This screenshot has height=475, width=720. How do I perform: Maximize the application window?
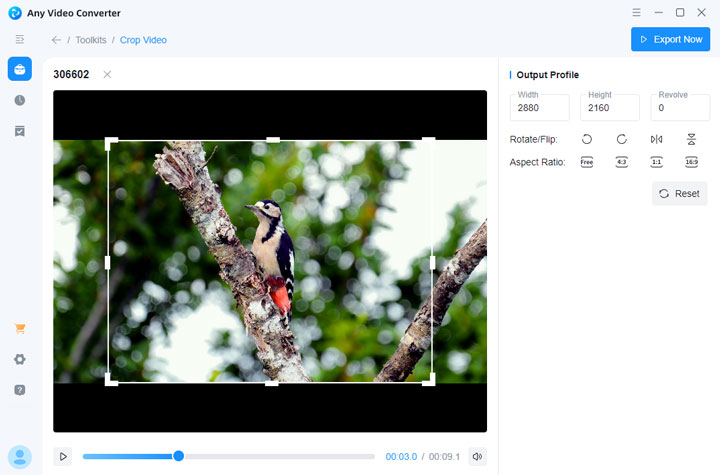[680, 12]
